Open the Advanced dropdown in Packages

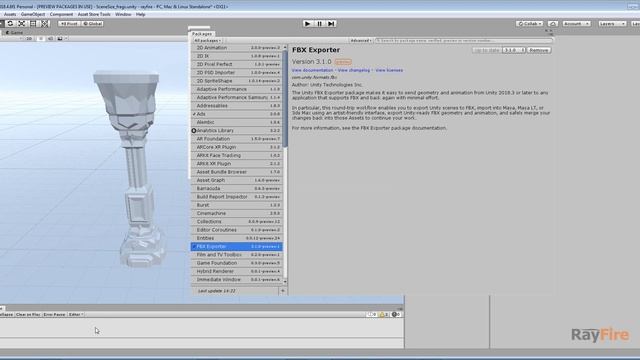pyautogui.click(x=361, y=40)
